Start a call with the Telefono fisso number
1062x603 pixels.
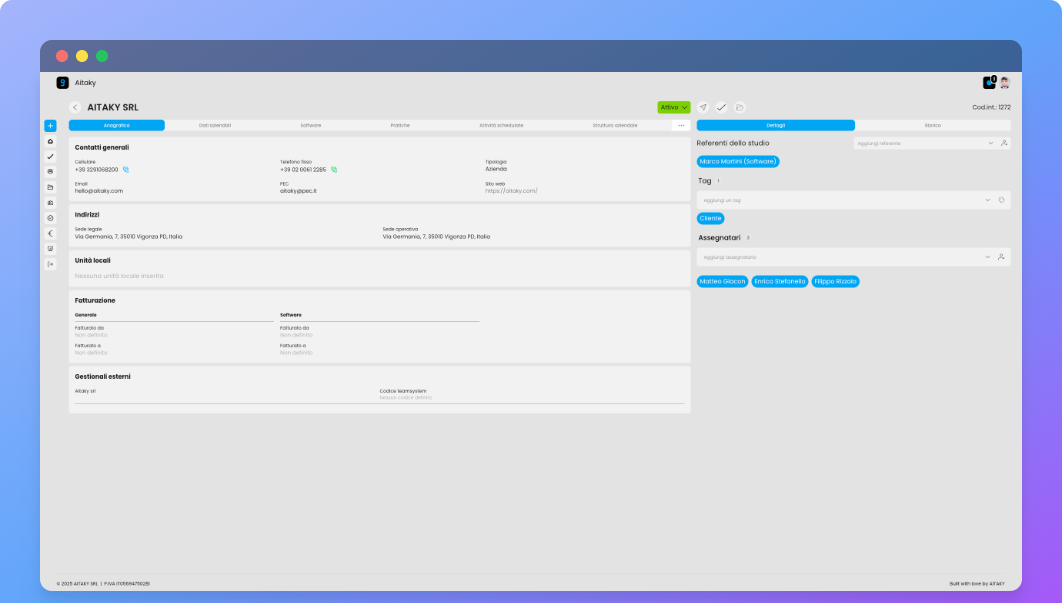[333, 170]
